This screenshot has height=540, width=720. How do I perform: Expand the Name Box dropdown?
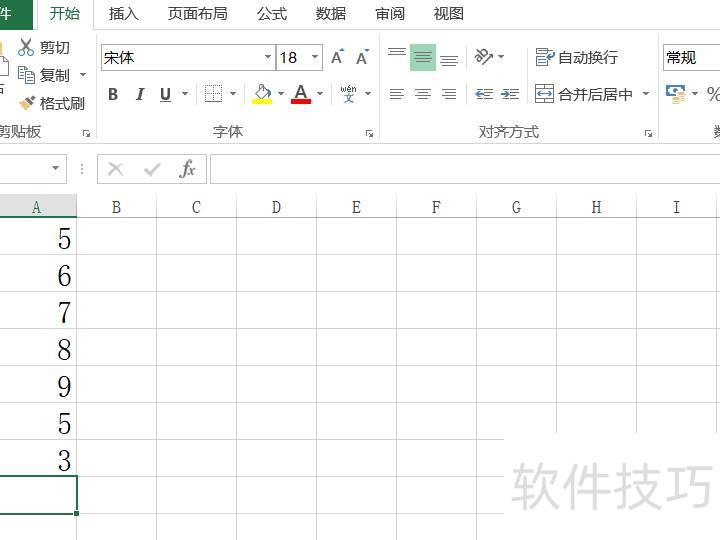coord(56,168)
